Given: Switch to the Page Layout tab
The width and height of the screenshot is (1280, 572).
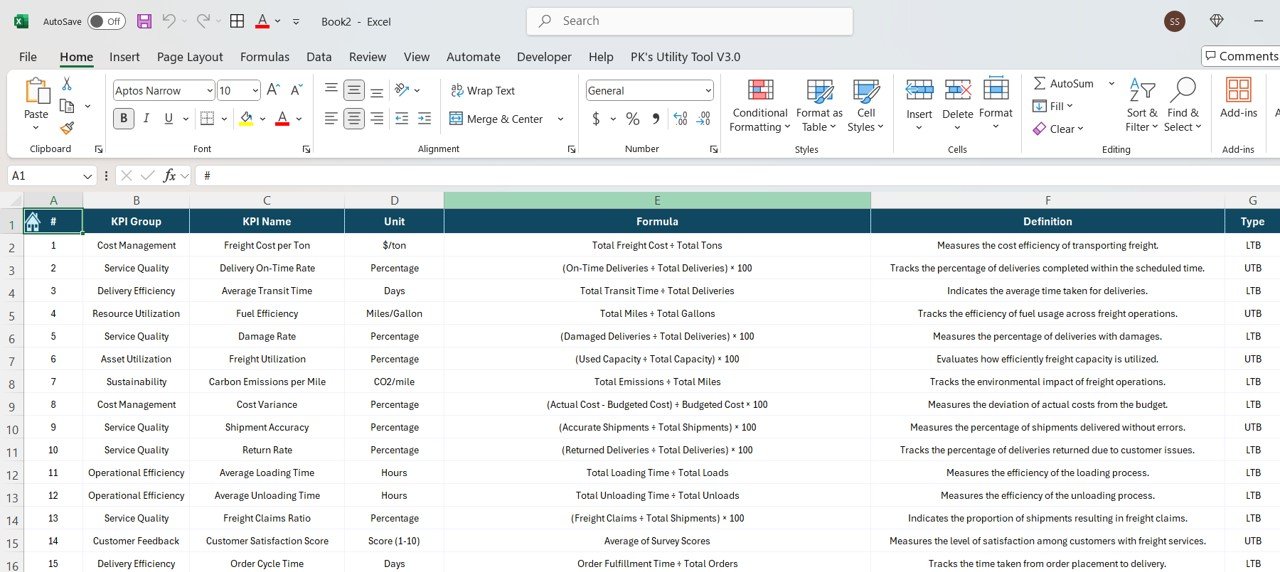Looking at the screenshot, I should 190,57.
